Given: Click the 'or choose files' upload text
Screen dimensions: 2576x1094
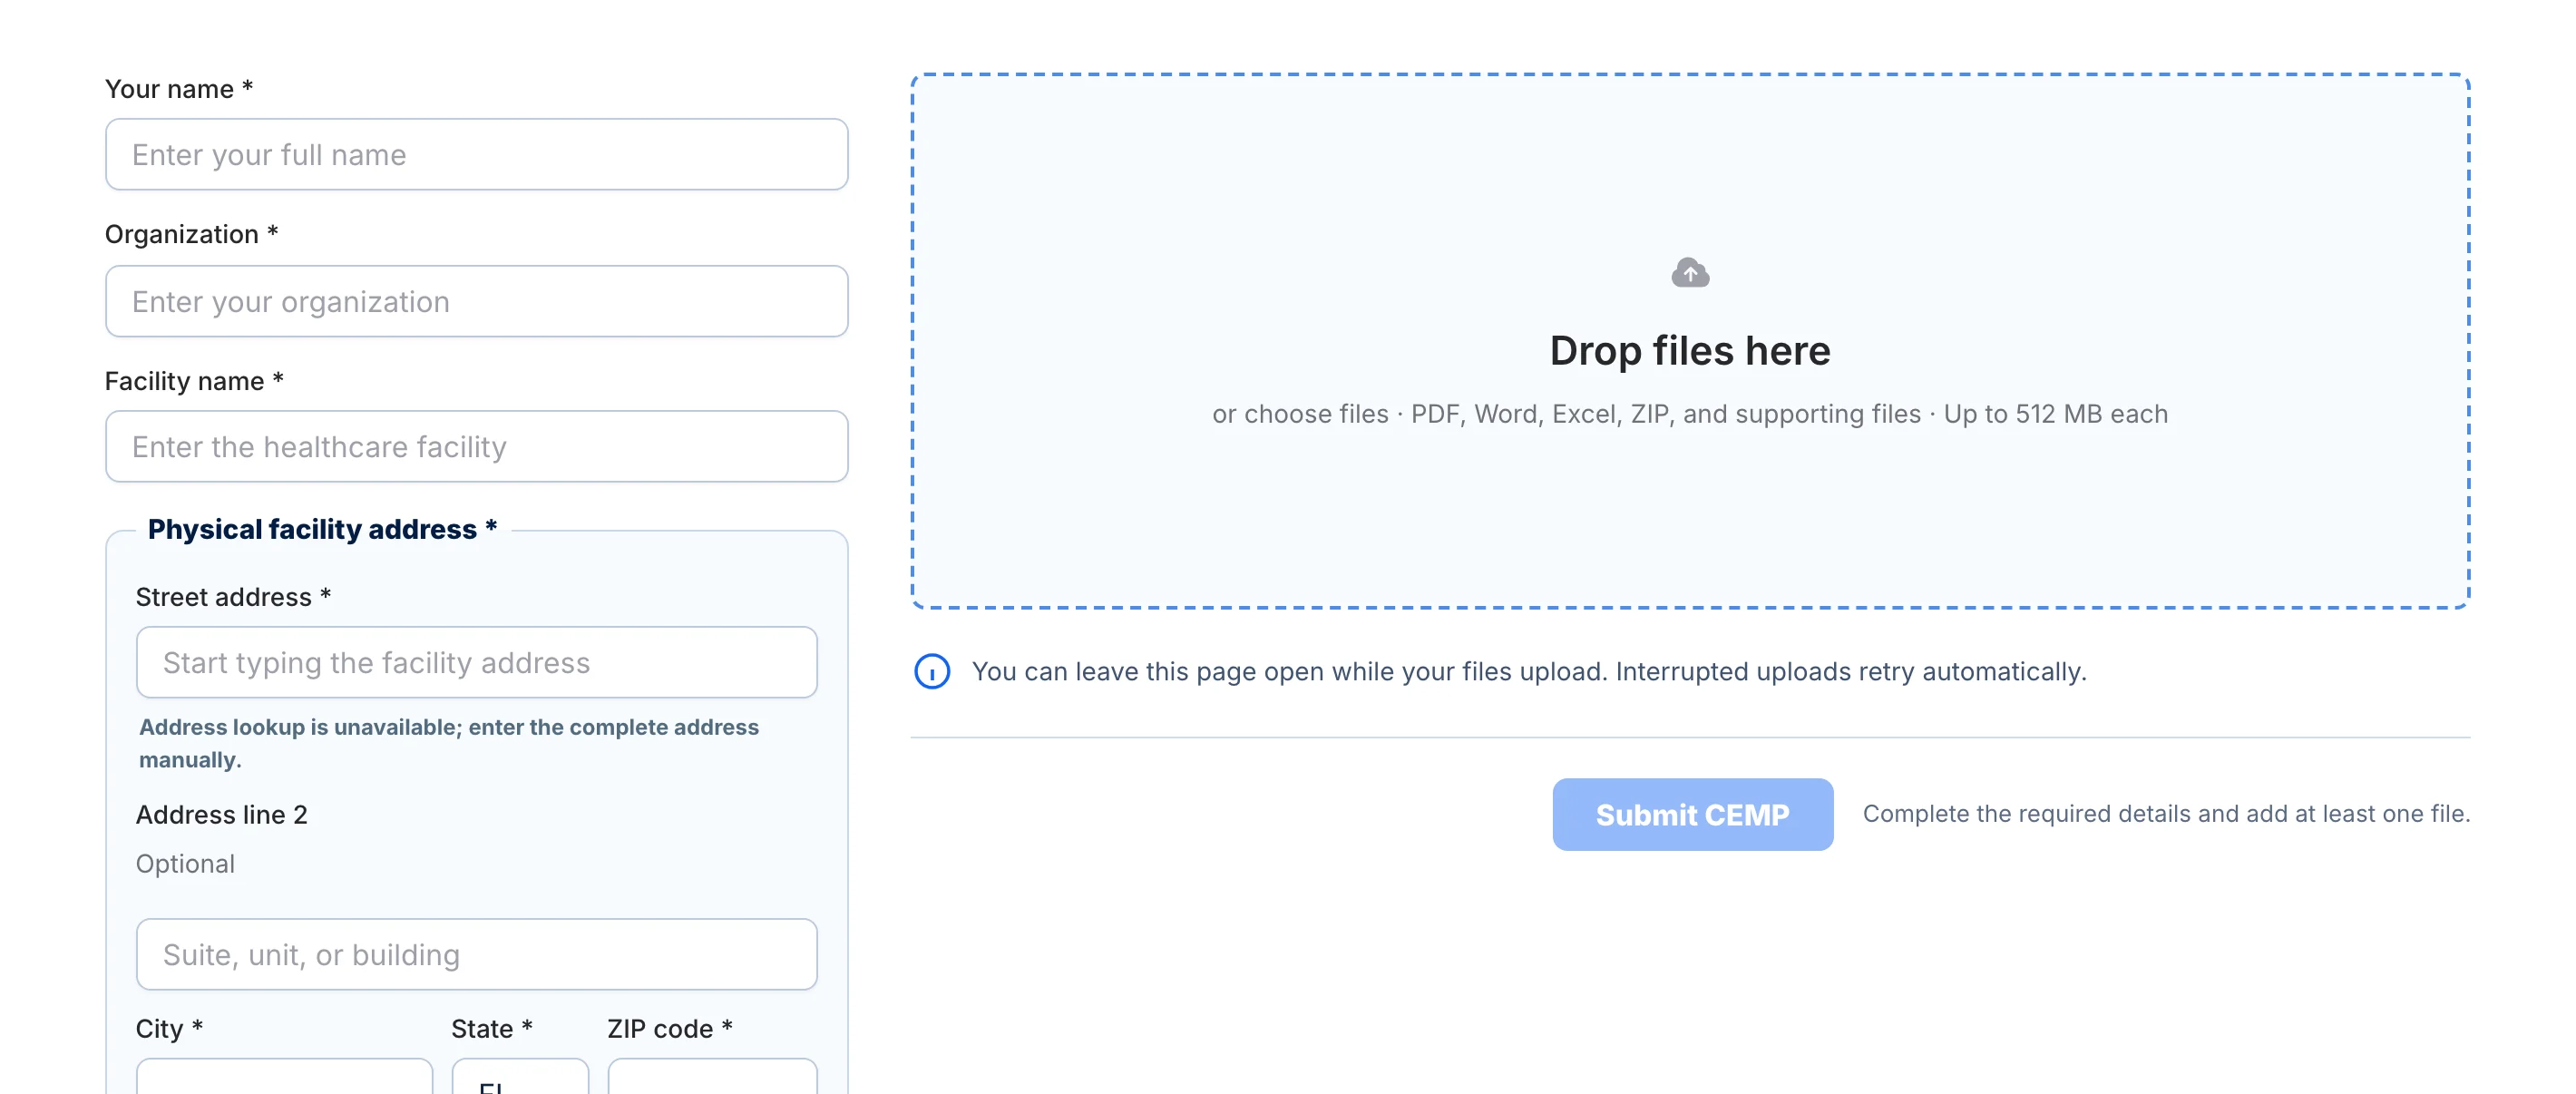Looking at the screenshot, I should [x=1300, y=414].
